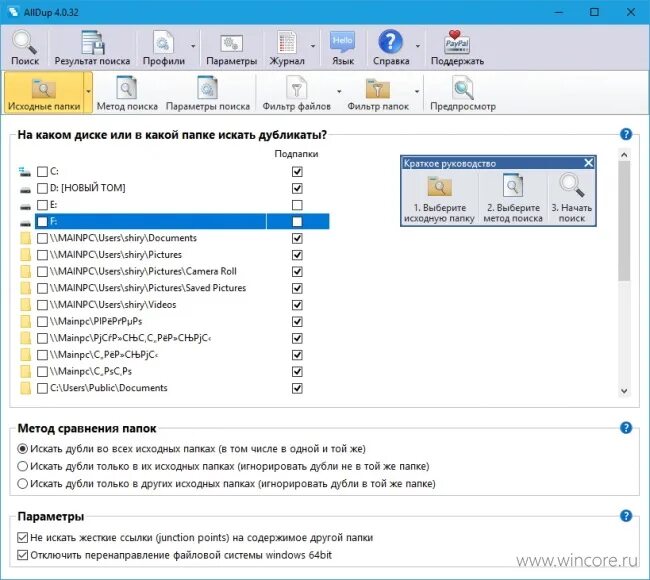Switch to Параметры поиска tab
Image resolution: width=650 pixels, height=580 pixels.
(208, 92)
